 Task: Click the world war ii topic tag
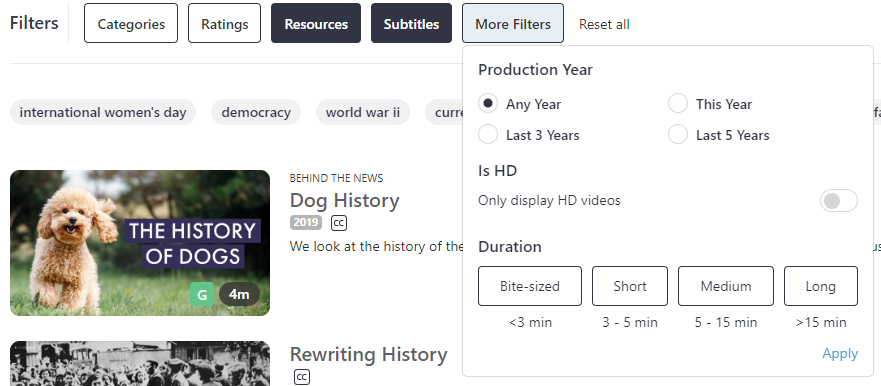(x=362, y=112)
